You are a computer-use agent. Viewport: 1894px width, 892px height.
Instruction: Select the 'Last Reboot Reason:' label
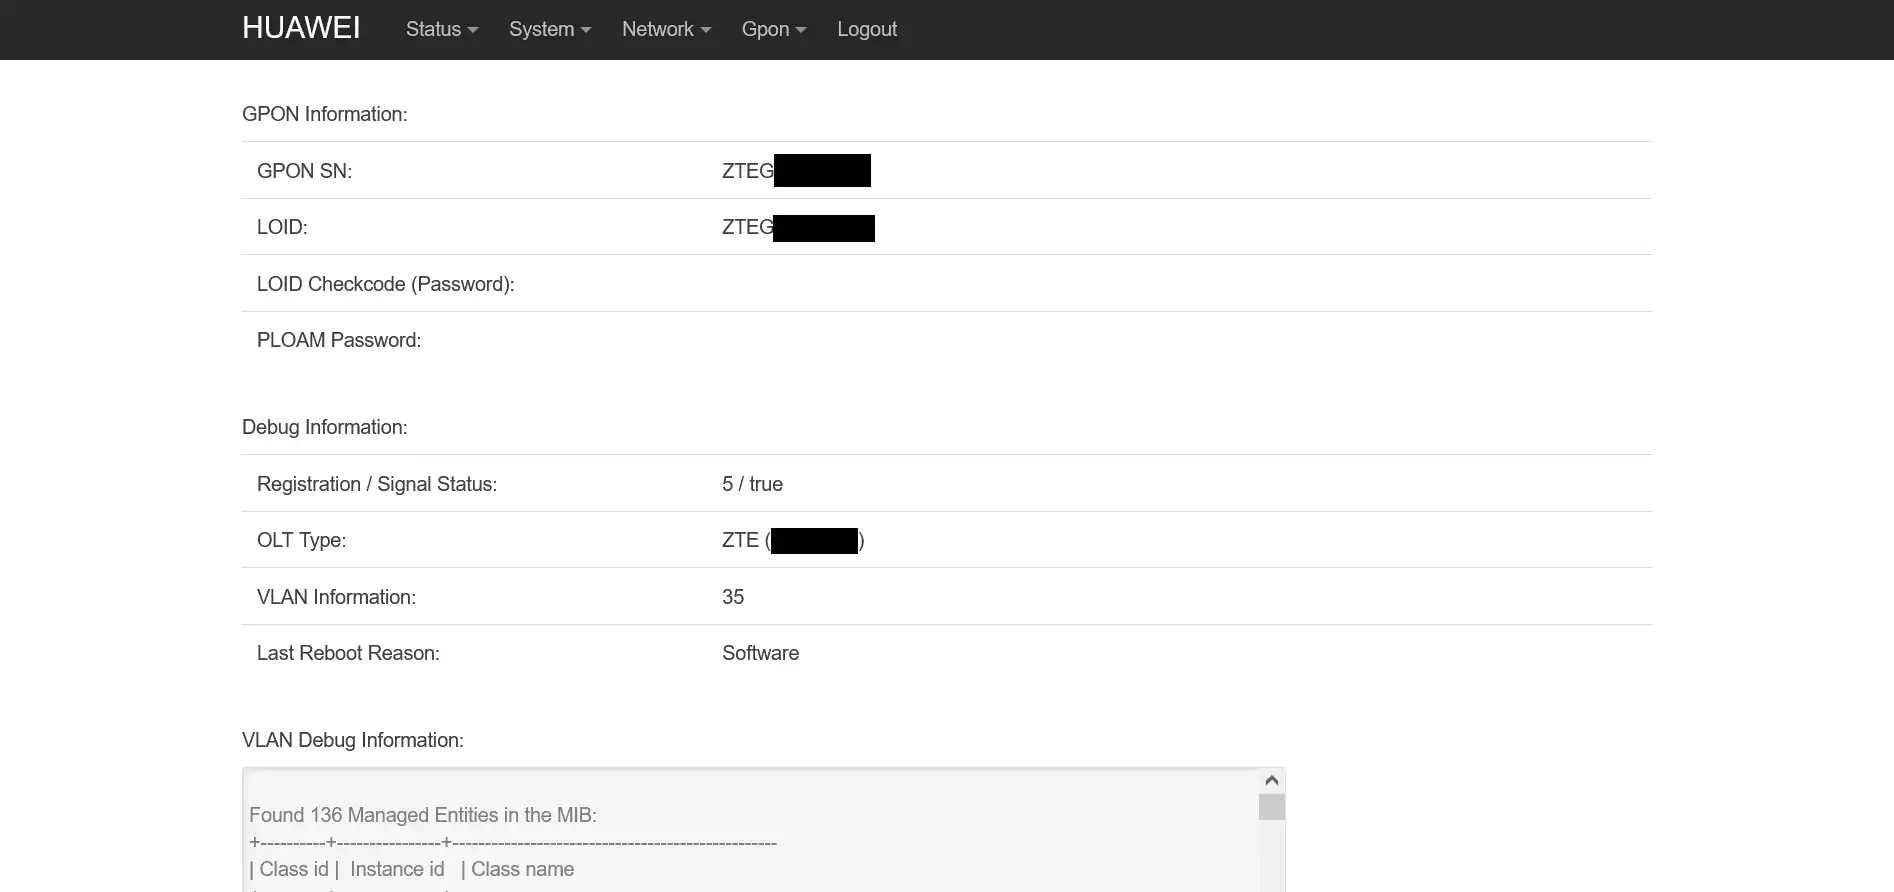[x=348, y=653]
